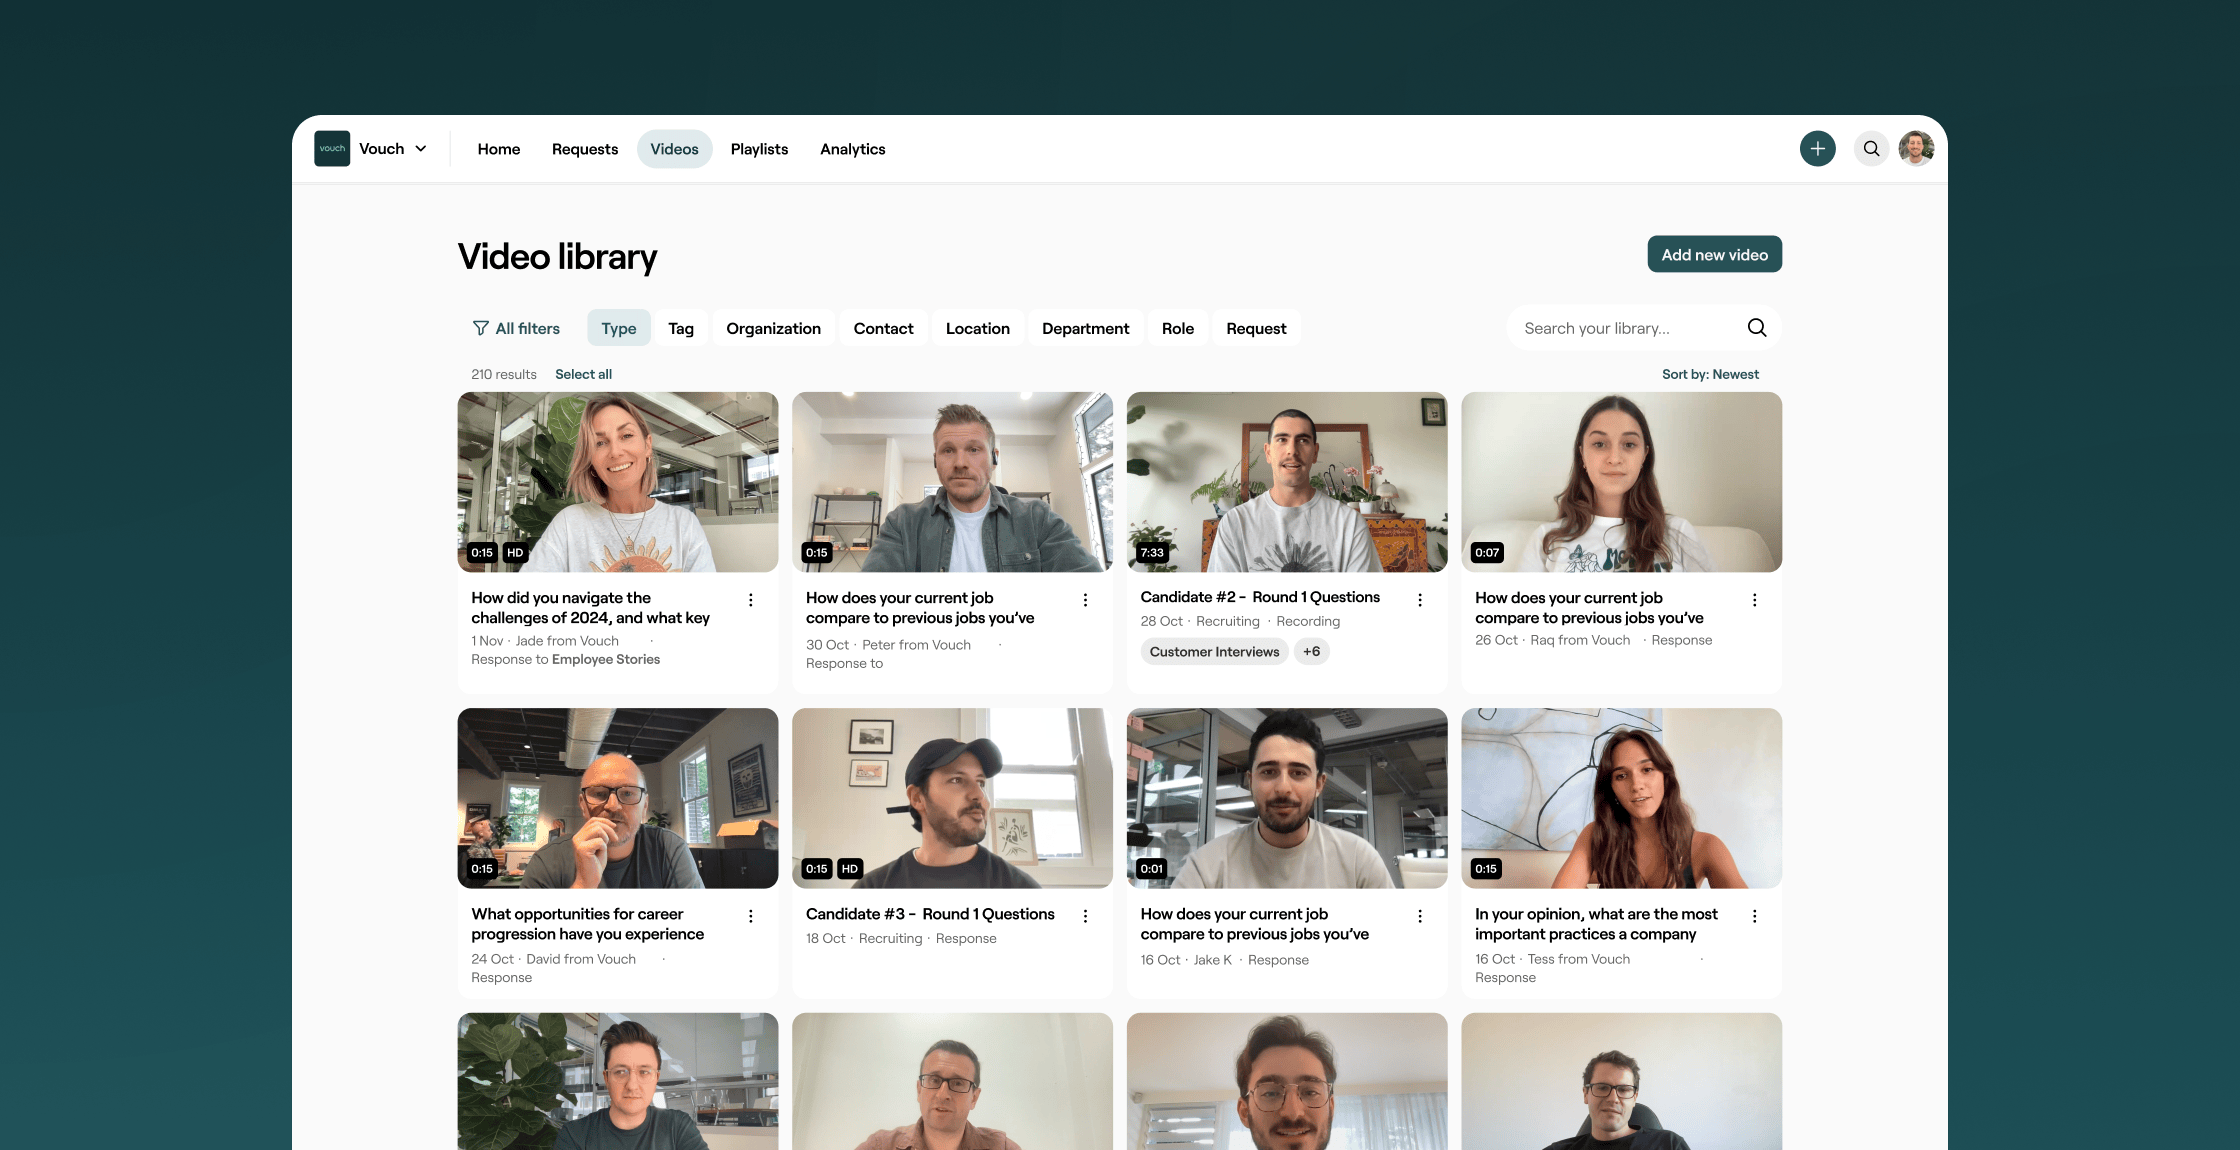Click the 0:01 duration badge
This screenshot has height=1150, width=2240.
[1151, 869]
